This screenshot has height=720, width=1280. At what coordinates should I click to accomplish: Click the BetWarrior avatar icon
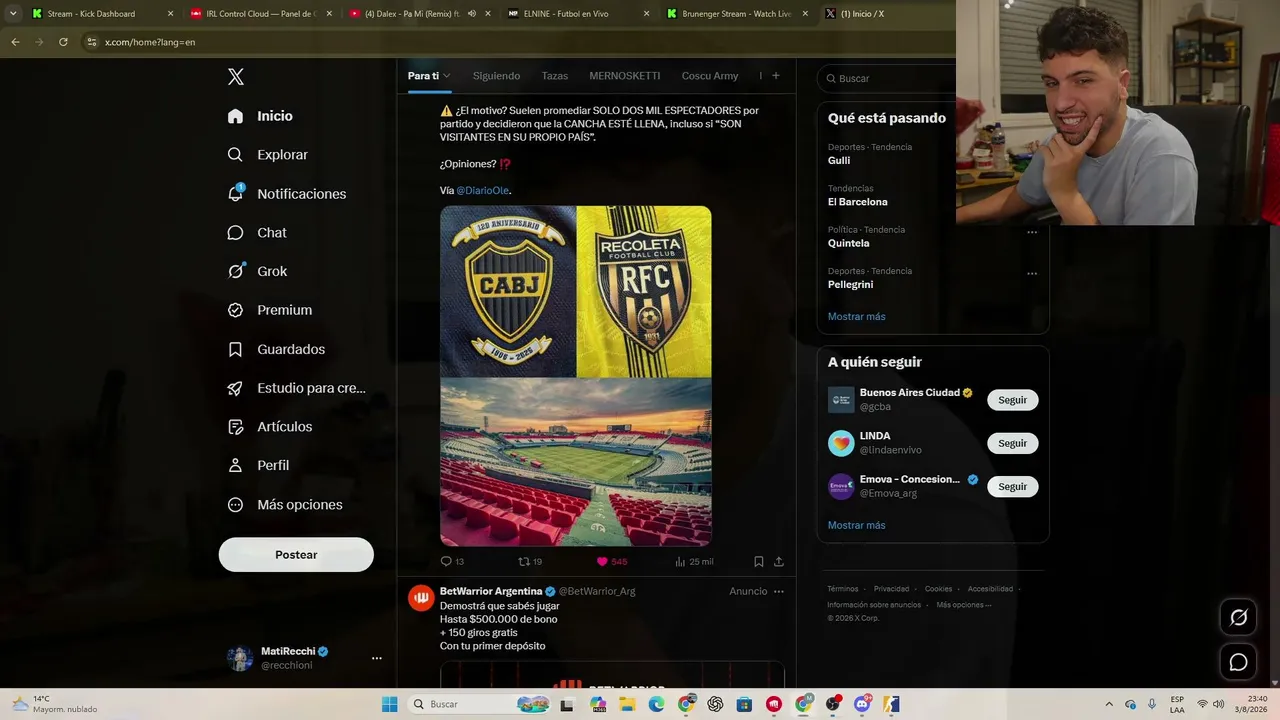(x=421, y=598)
